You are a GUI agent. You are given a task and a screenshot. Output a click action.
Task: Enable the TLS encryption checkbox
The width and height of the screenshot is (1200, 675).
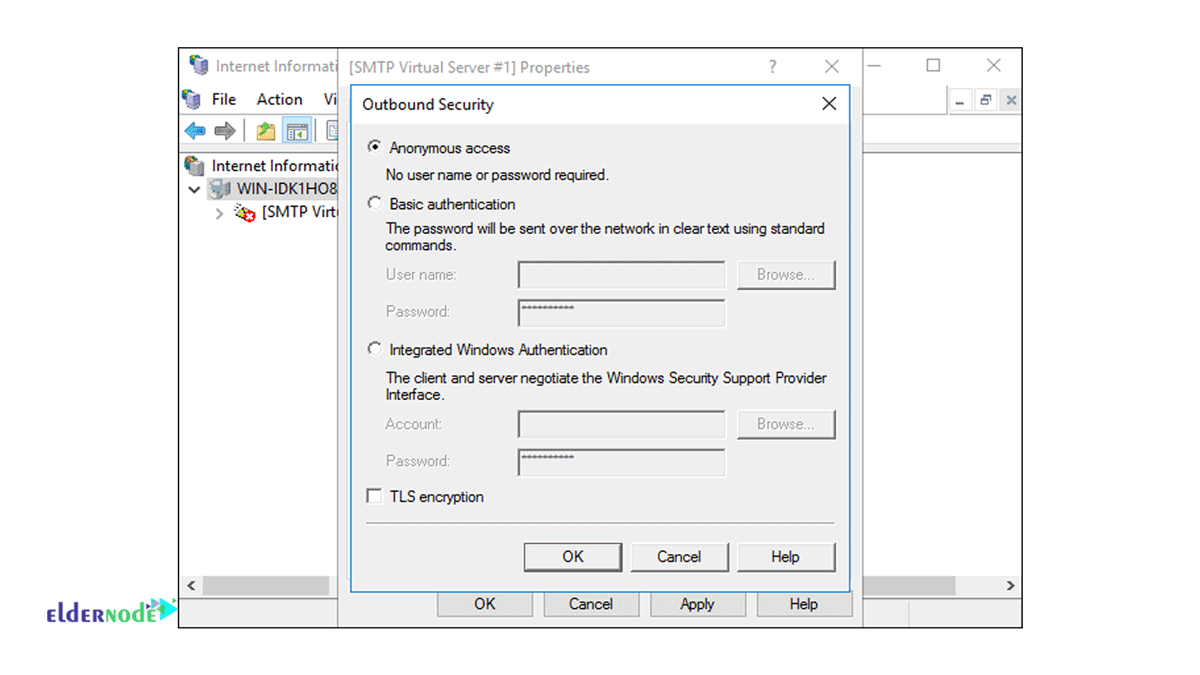click(374, 496)
